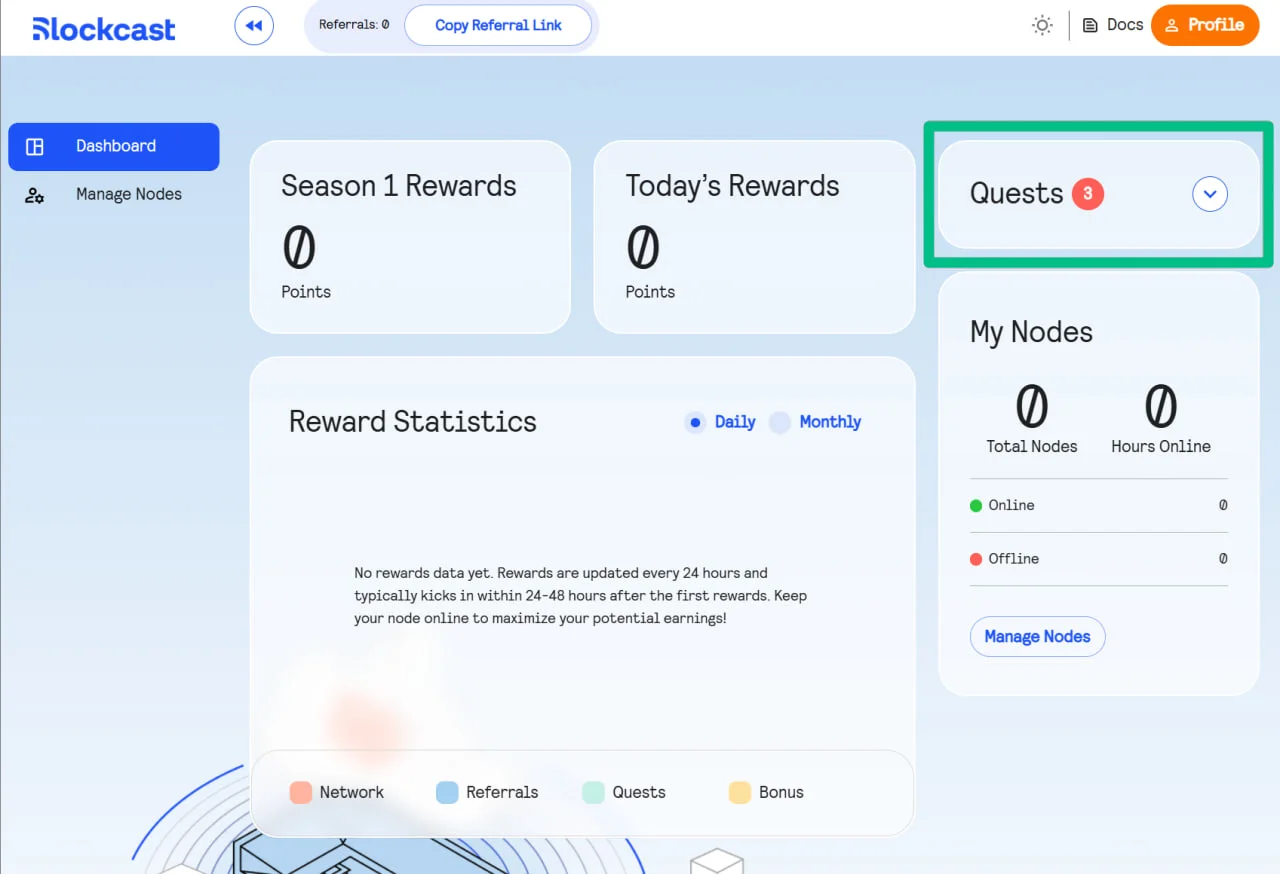1280x874 pixels.
Task: Click the Quests legend color swatch
Action: coord(594,793)
